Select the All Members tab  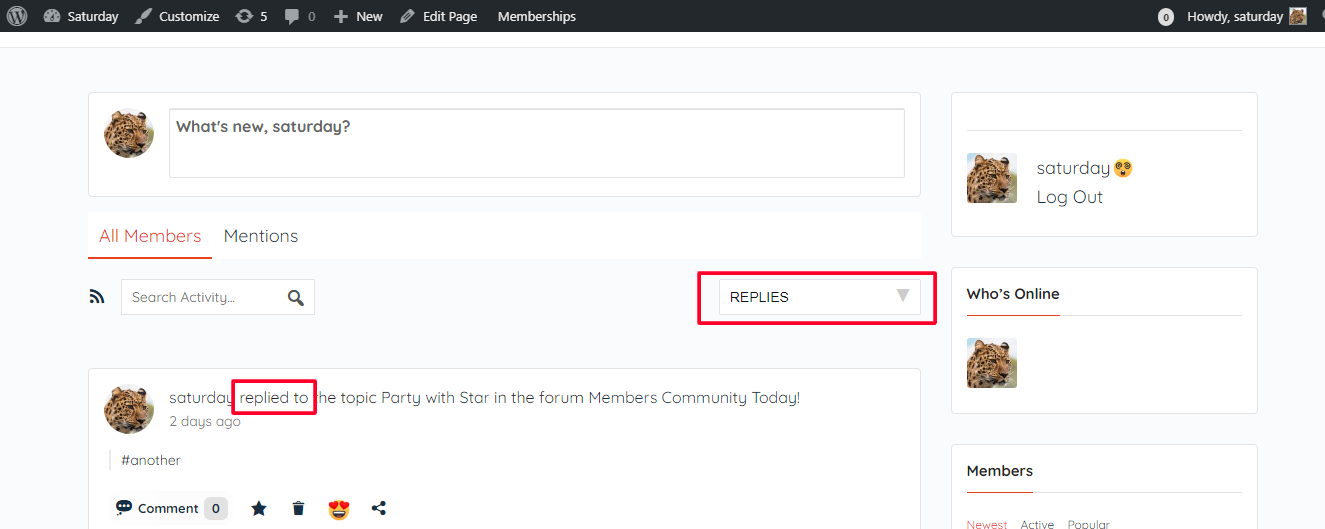150,236
